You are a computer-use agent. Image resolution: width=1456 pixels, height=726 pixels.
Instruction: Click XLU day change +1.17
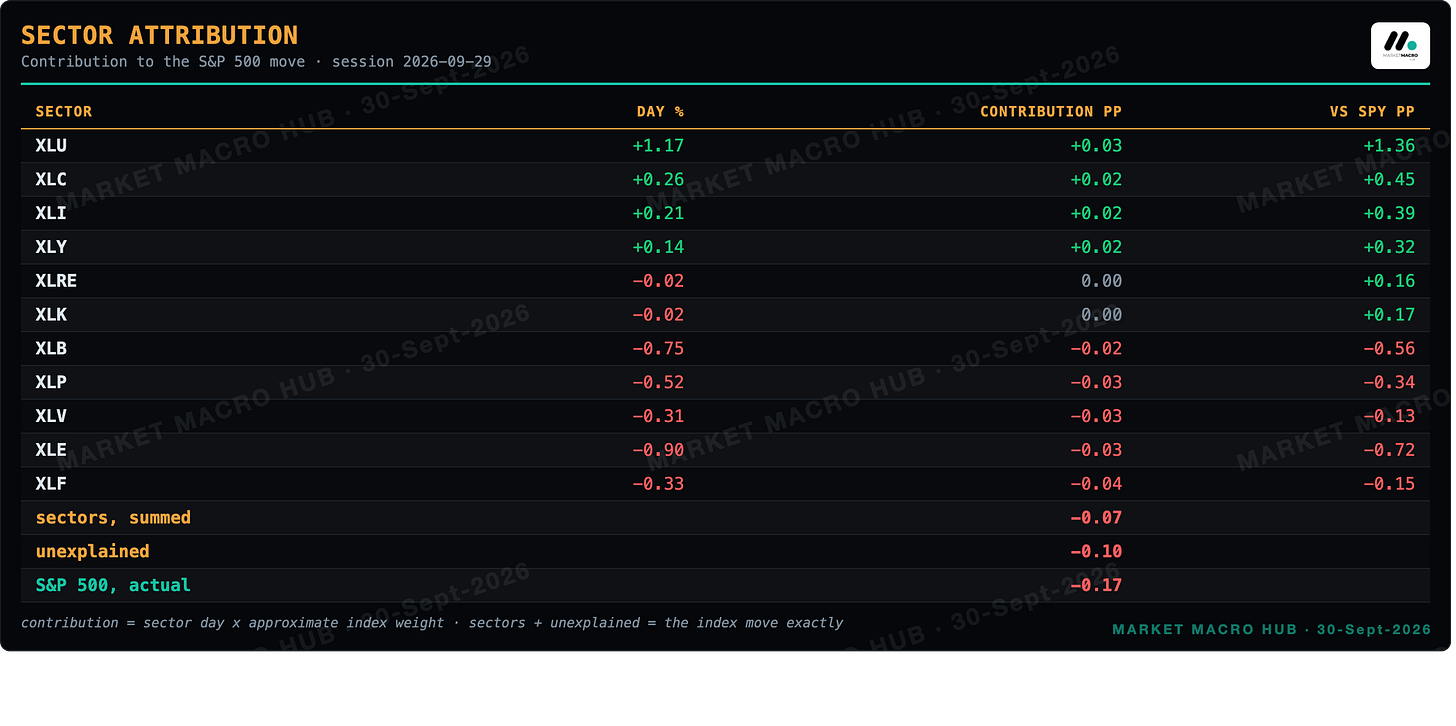pos(658,146)
